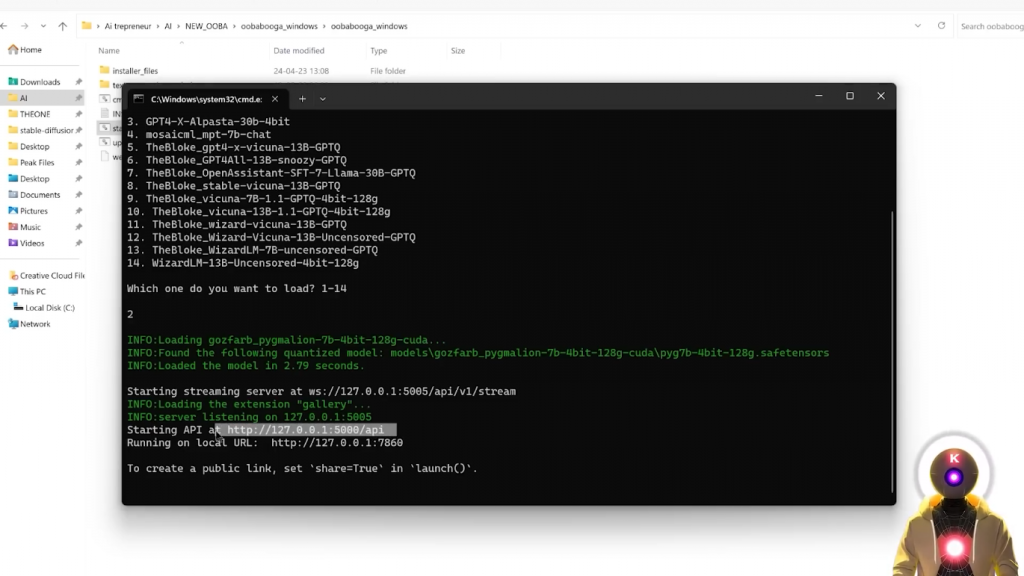Click the 'Ai trepreneur' breadcrumb
Viewport: 1024px width, 576px height.
127,26
